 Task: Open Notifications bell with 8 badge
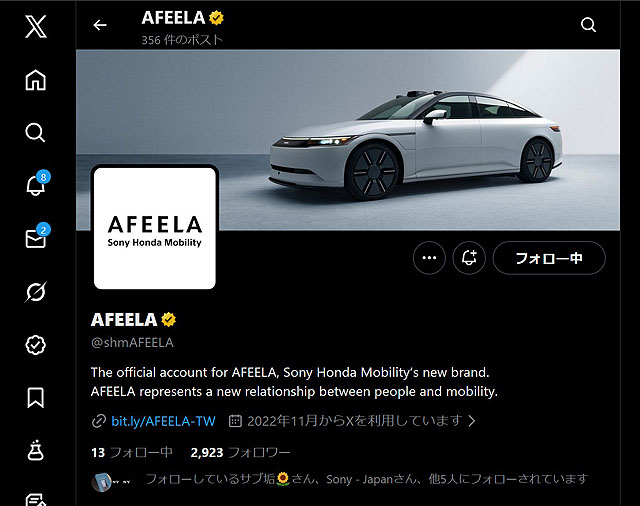tap(38, 184)
